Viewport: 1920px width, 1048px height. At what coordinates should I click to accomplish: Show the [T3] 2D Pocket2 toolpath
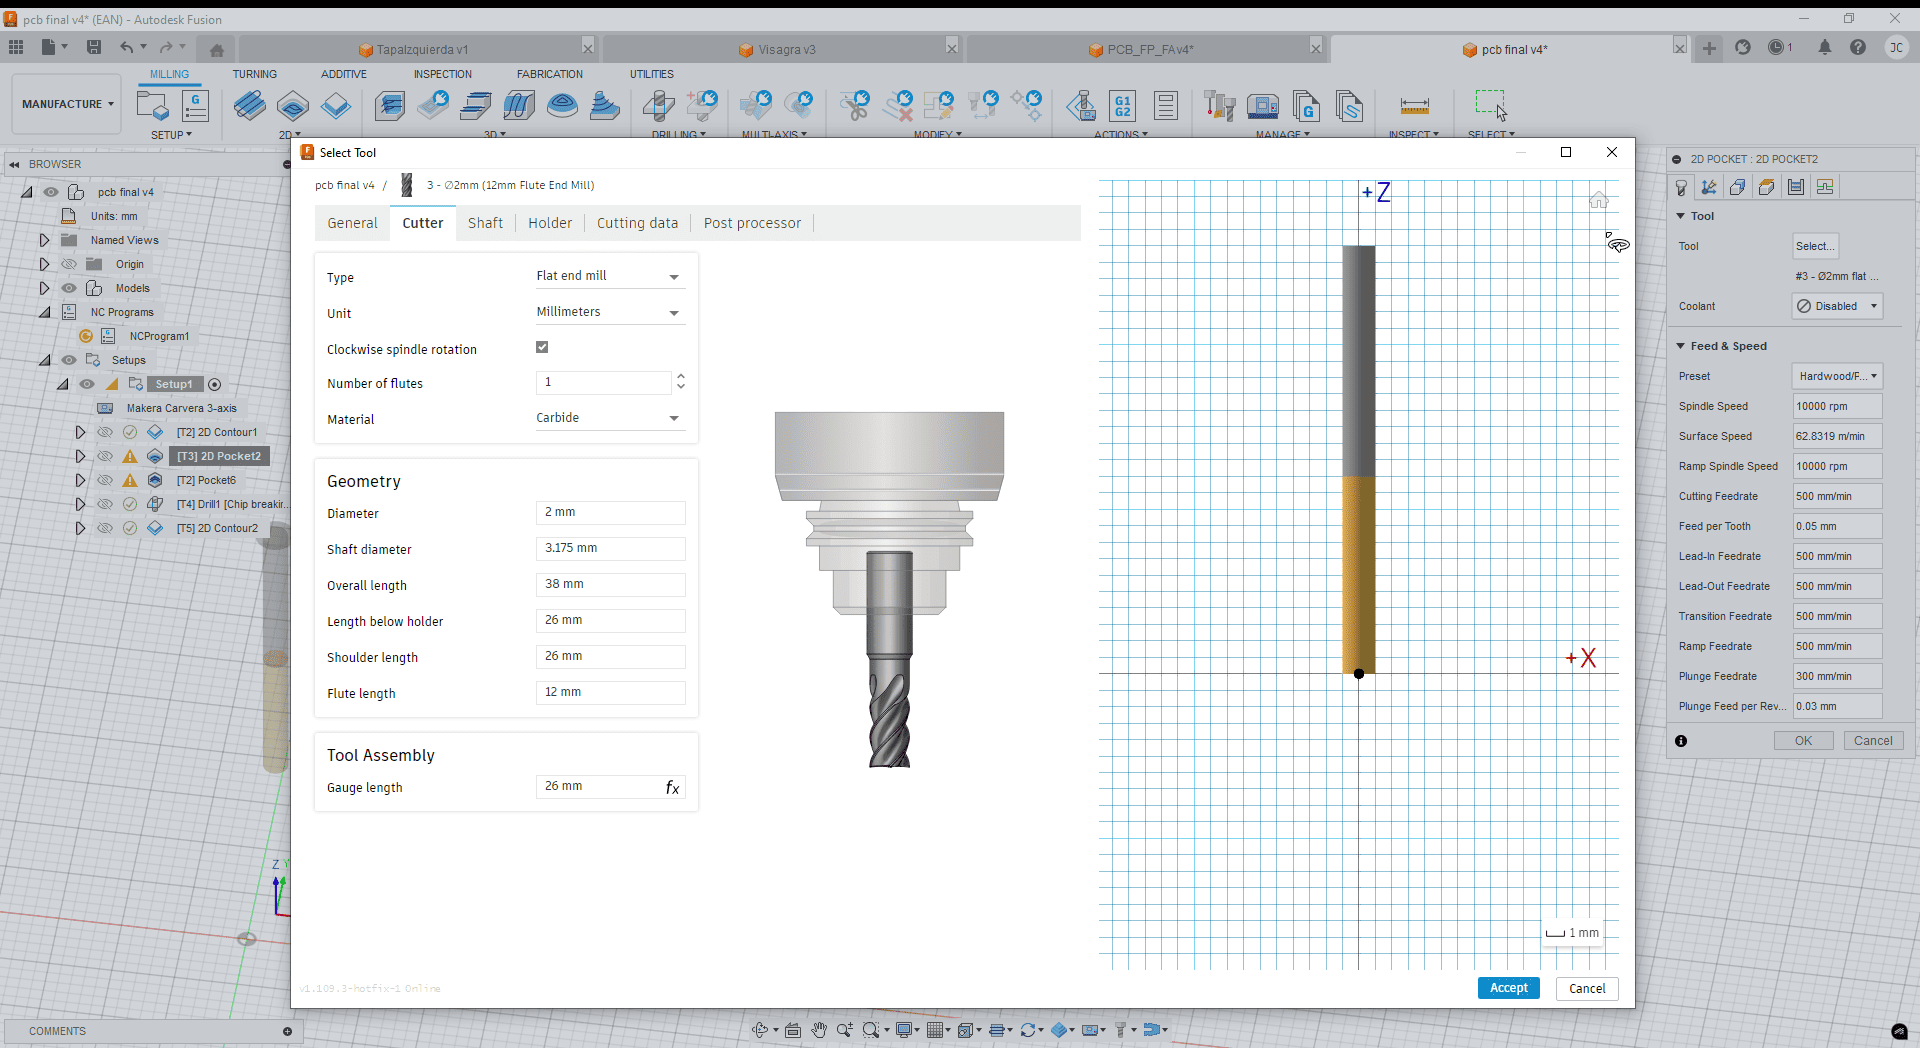click(x=105, y=456)
